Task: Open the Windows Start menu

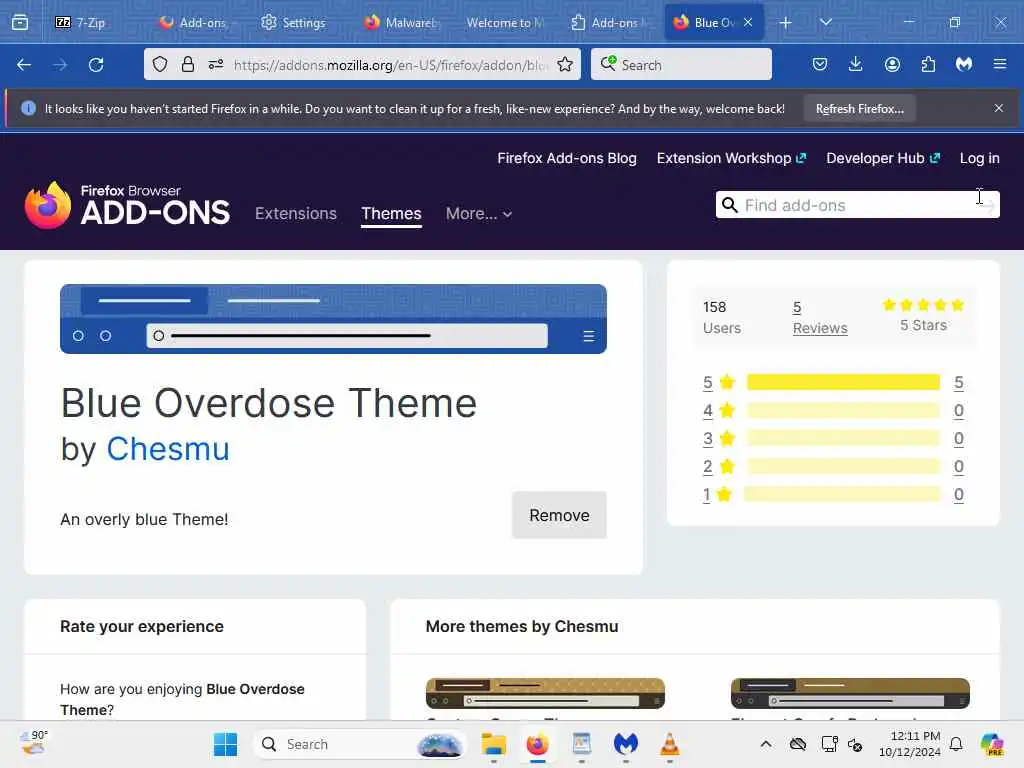Action: click(225, 744)
